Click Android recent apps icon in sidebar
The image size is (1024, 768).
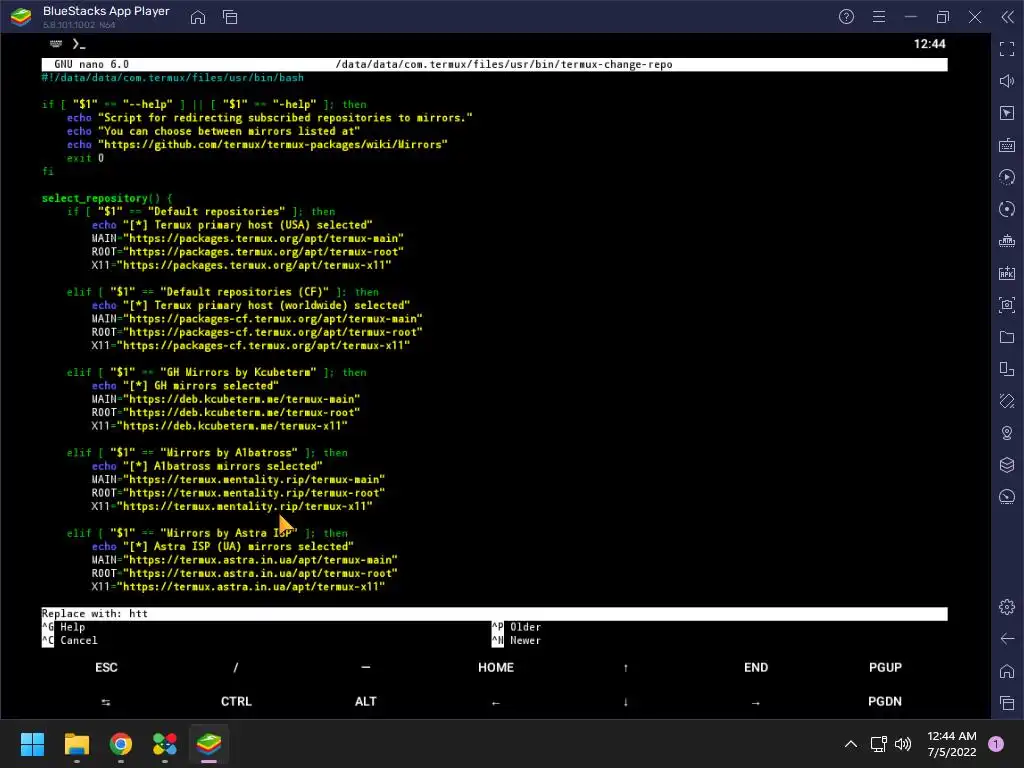[1007, 703]
